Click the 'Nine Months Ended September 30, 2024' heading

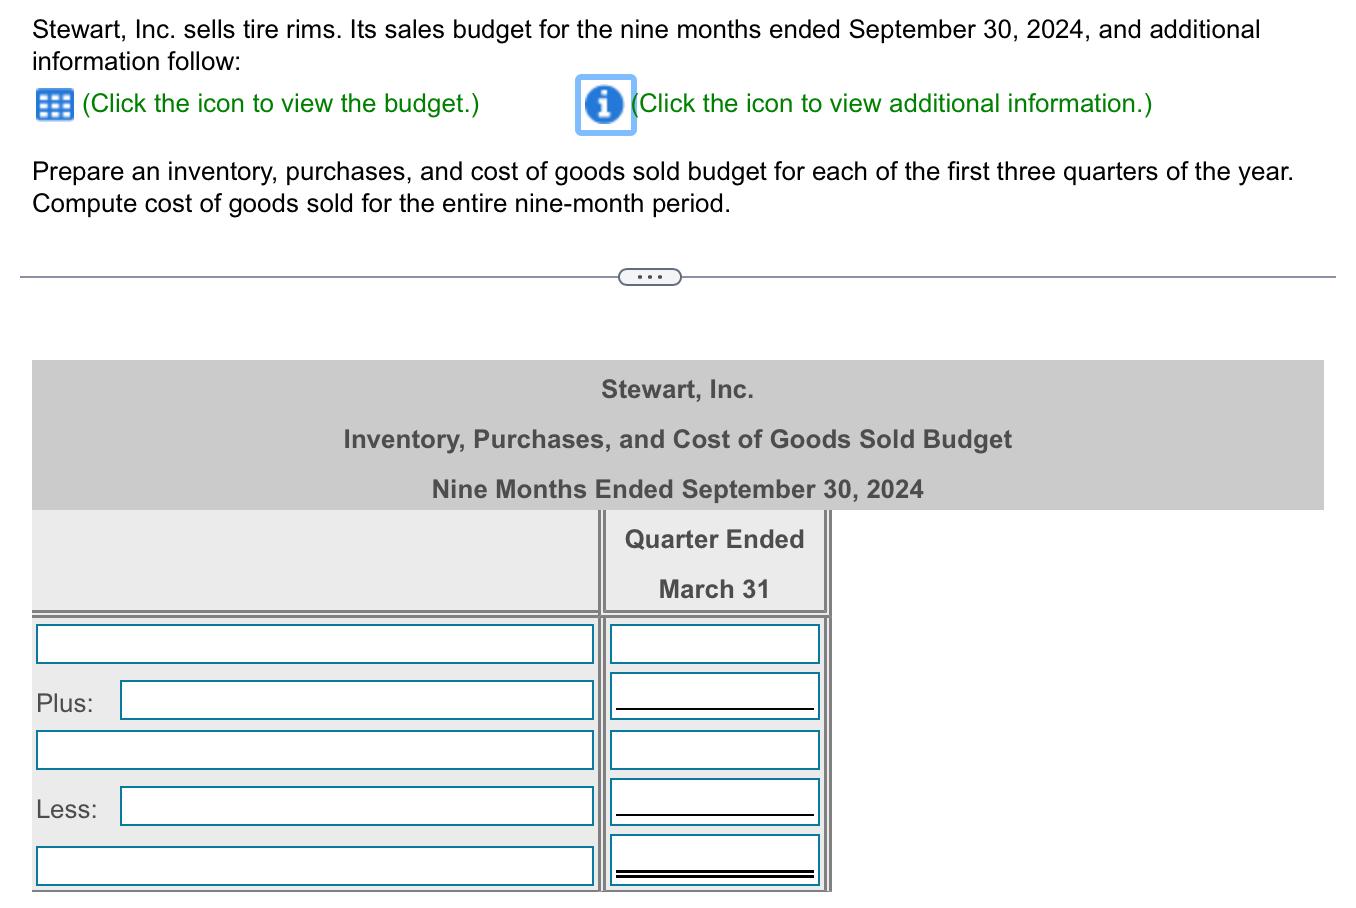click(x=677, y=489)
